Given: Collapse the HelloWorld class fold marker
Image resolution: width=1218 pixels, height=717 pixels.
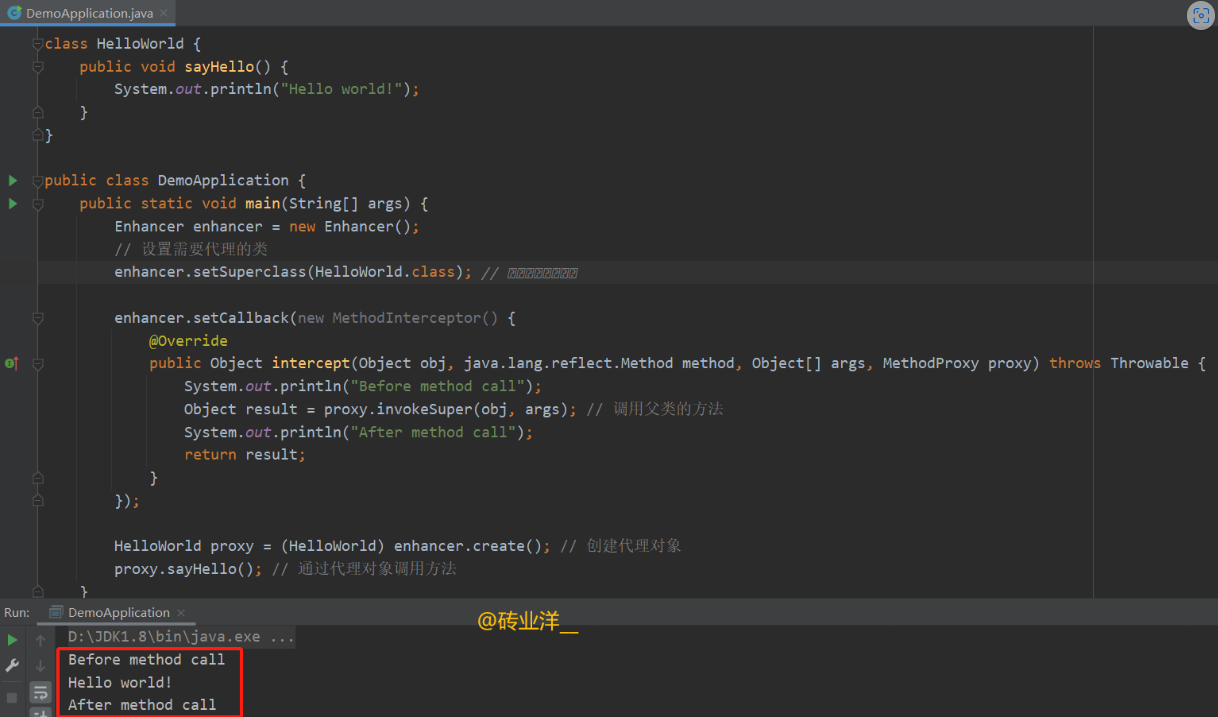Looking at the screenshot, I should (x=38, y=44).
